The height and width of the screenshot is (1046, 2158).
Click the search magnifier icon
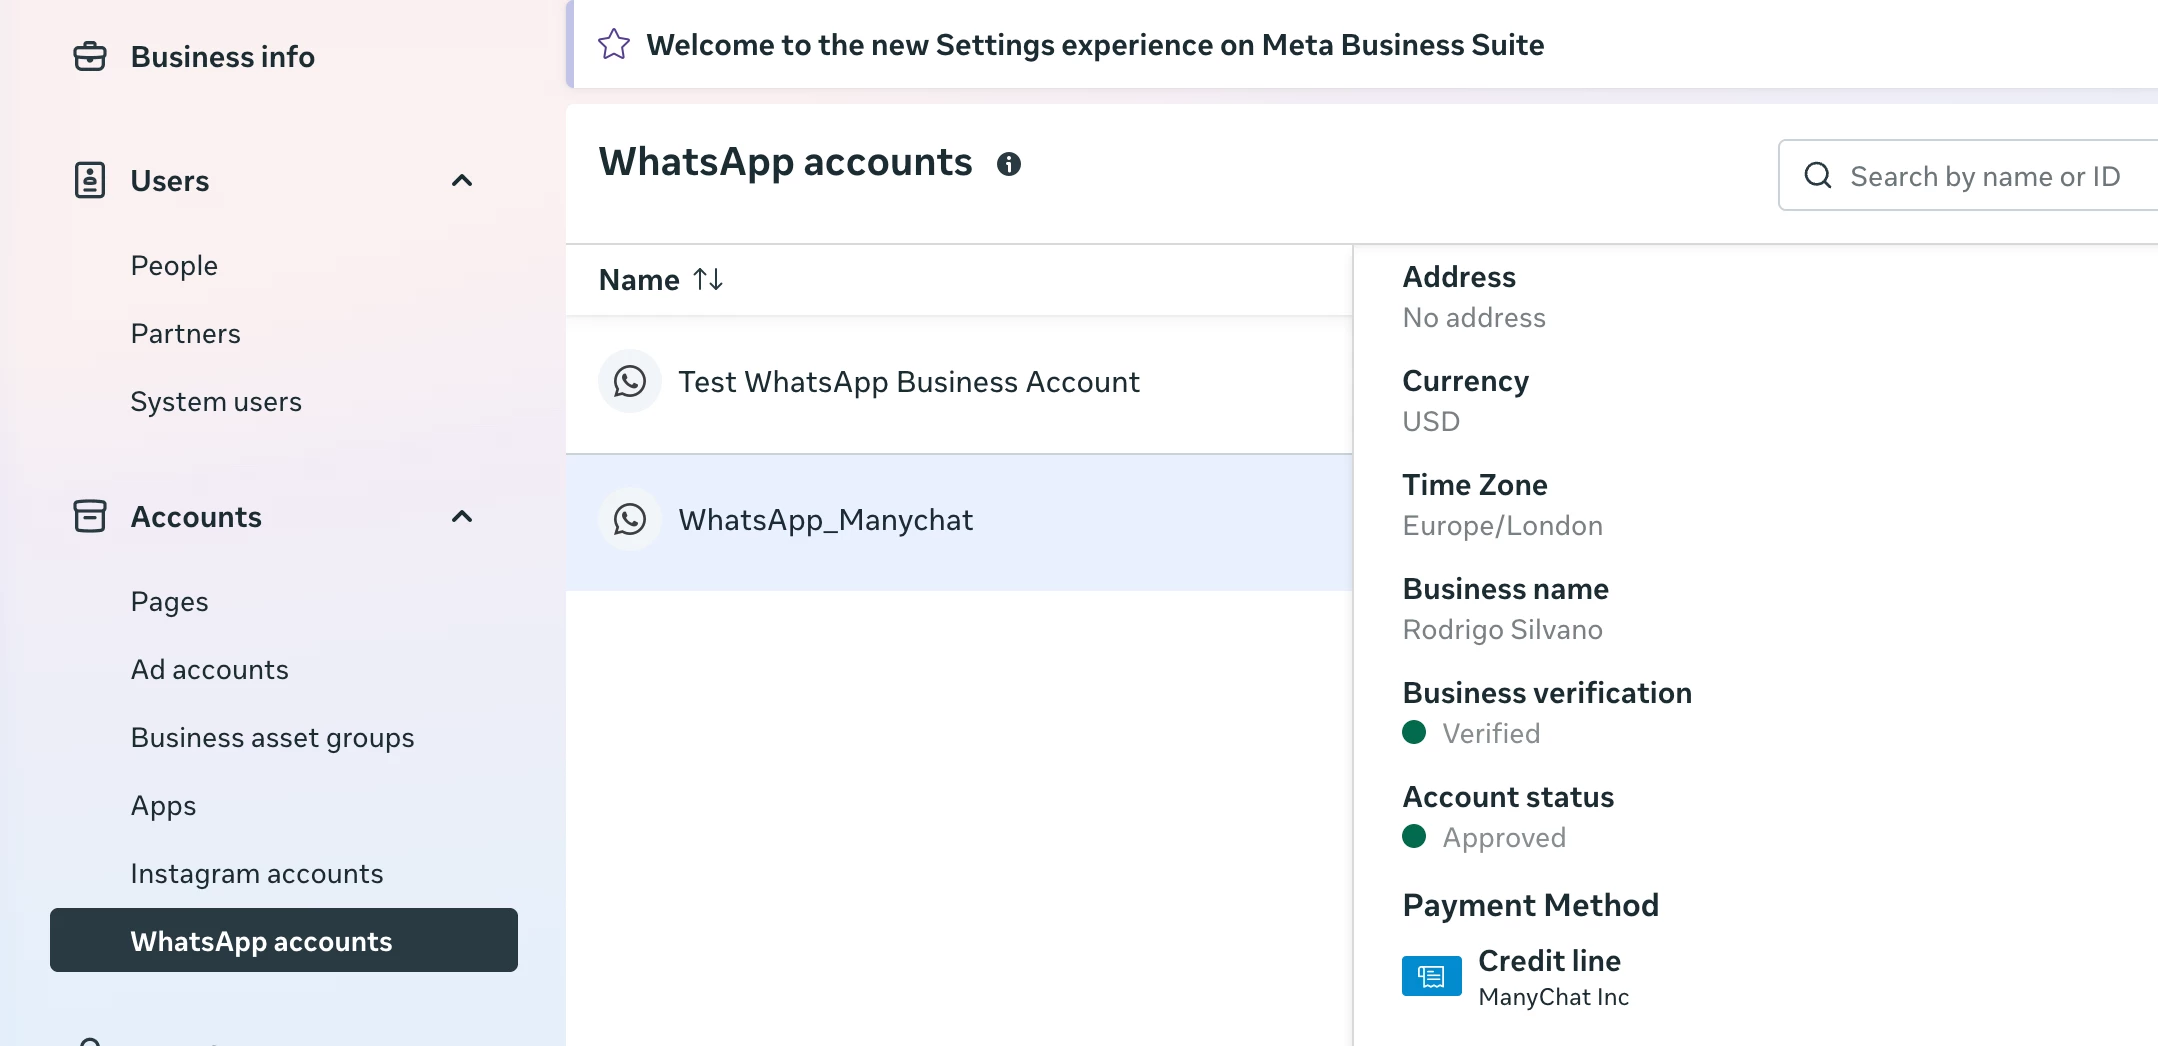pyautogui.click(x=1818, y=176)
